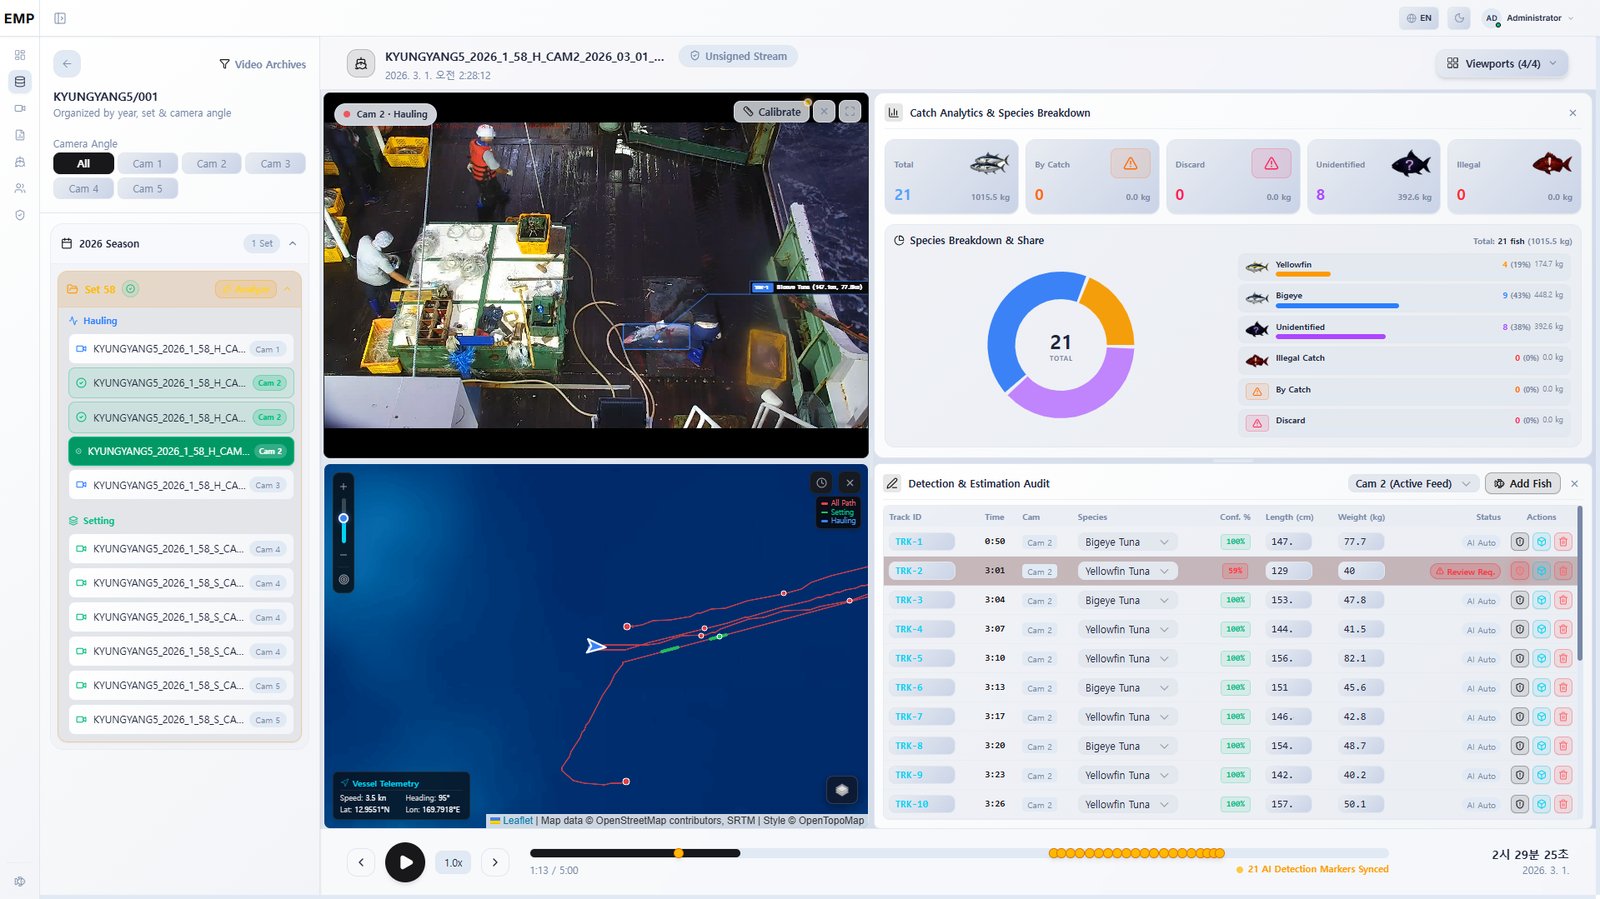
Task: Open the last Setting video Cam 5
Action: 181,719
